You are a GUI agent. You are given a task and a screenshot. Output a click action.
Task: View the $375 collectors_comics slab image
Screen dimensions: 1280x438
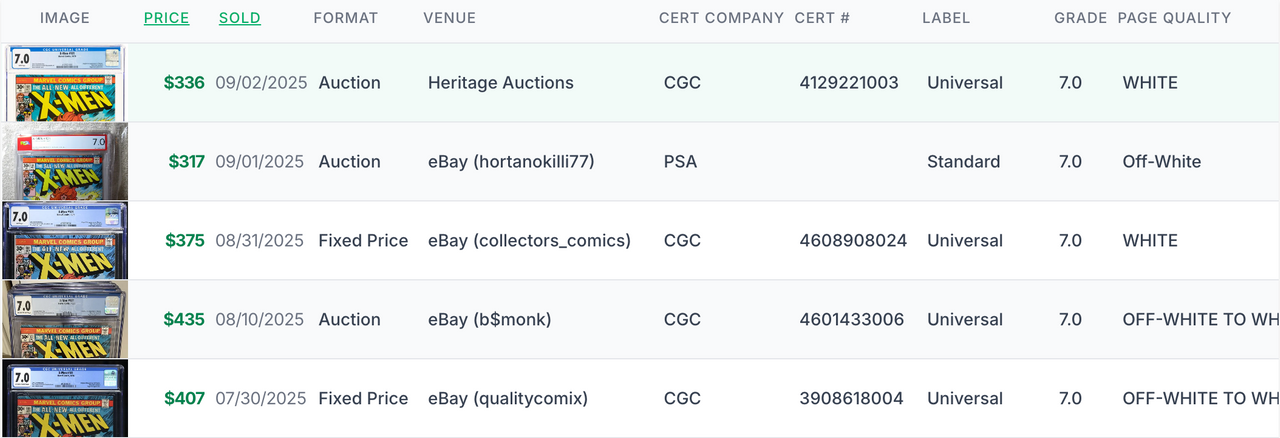65,241
